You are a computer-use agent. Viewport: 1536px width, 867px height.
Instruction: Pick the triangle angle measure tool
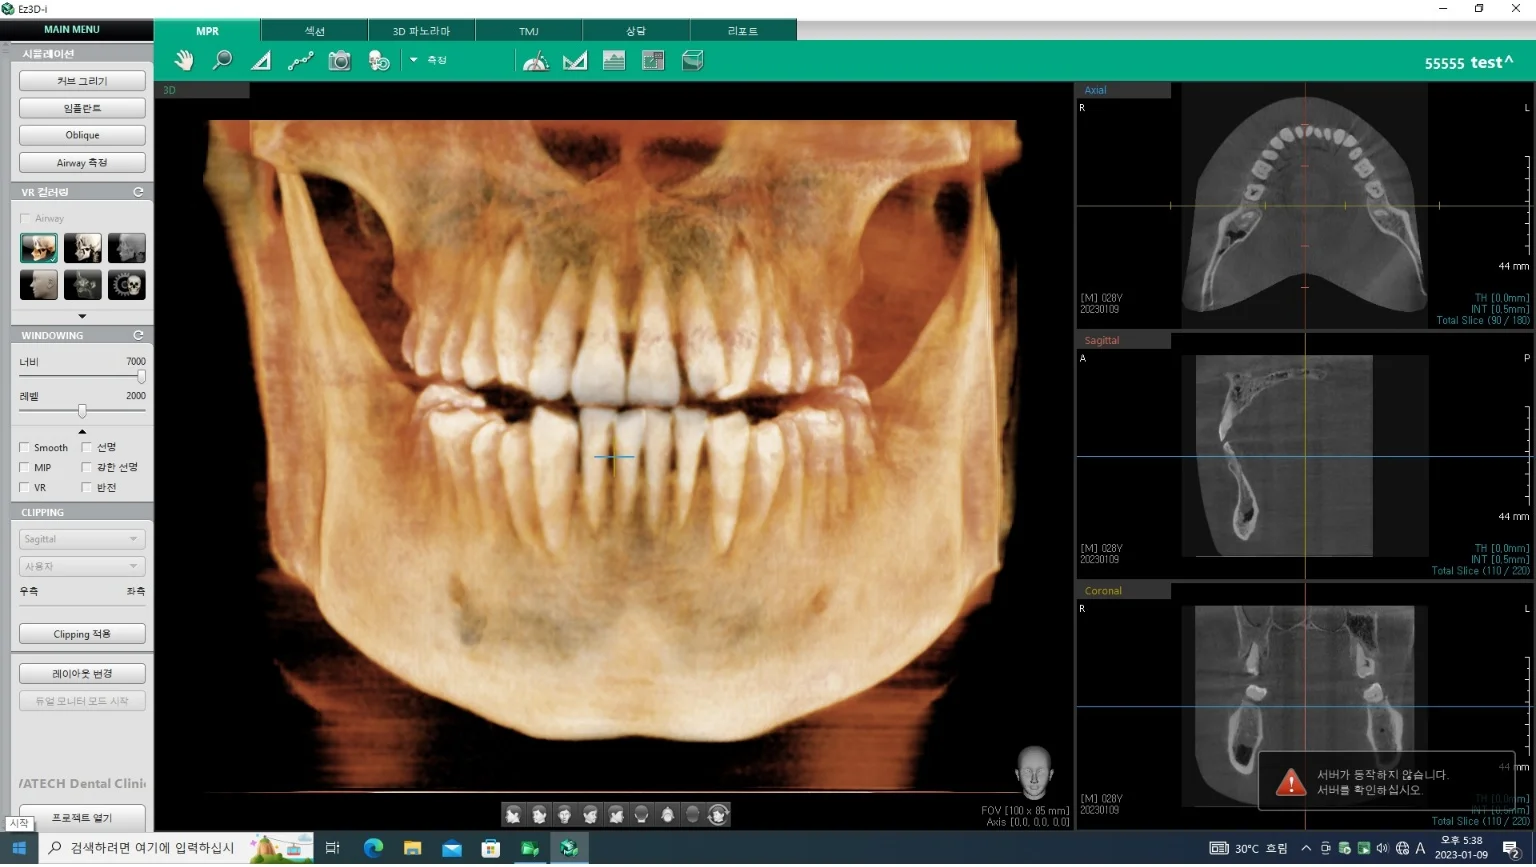(261, 61)
